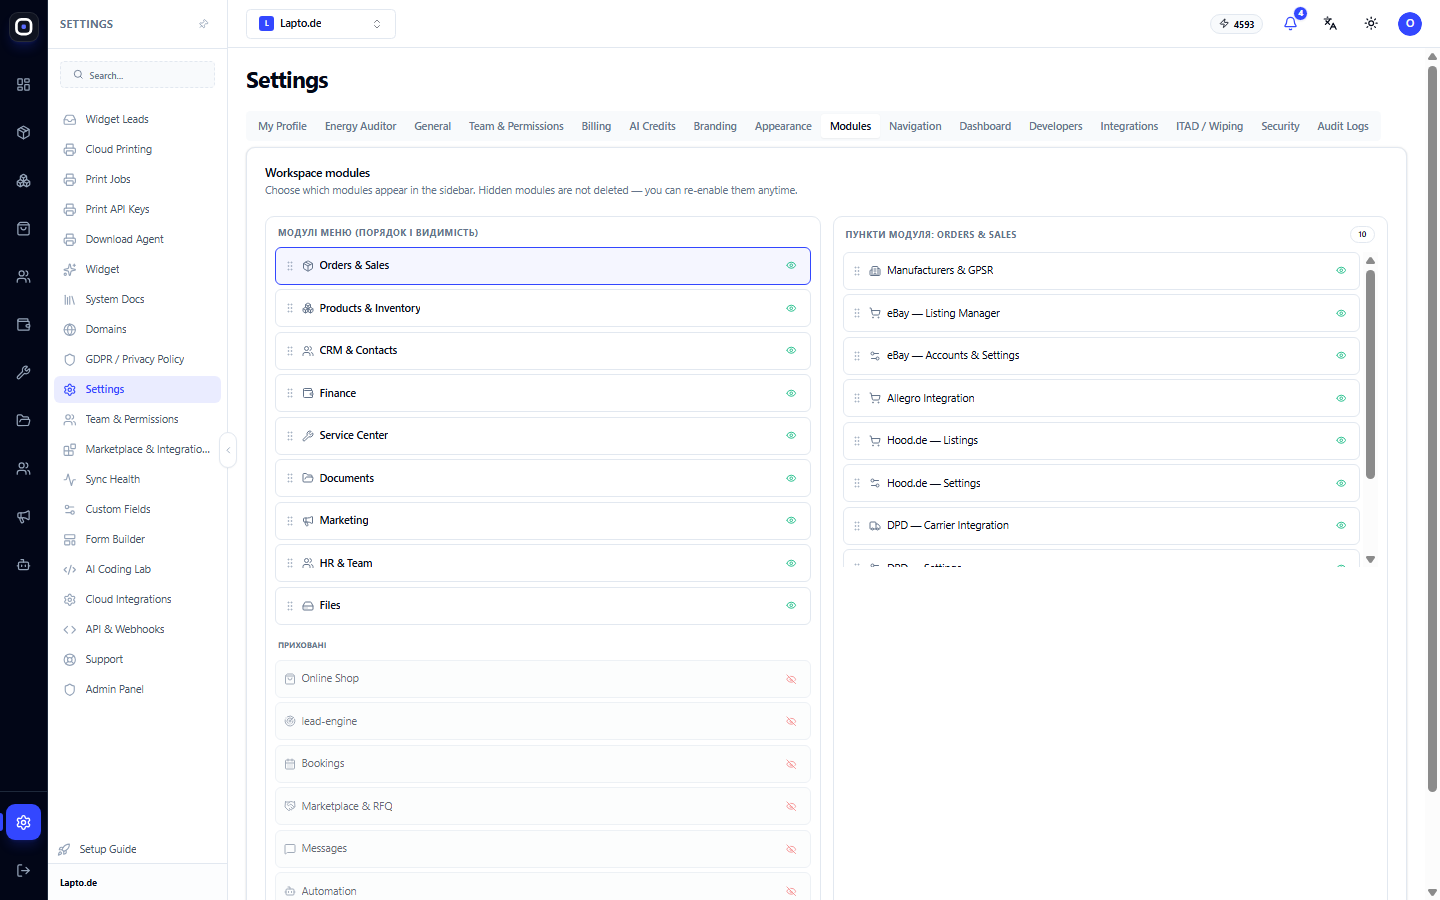Click drag handle of DPD — Carrier Integration
This screenshot has width=1440, height=900.
(857, 526)
